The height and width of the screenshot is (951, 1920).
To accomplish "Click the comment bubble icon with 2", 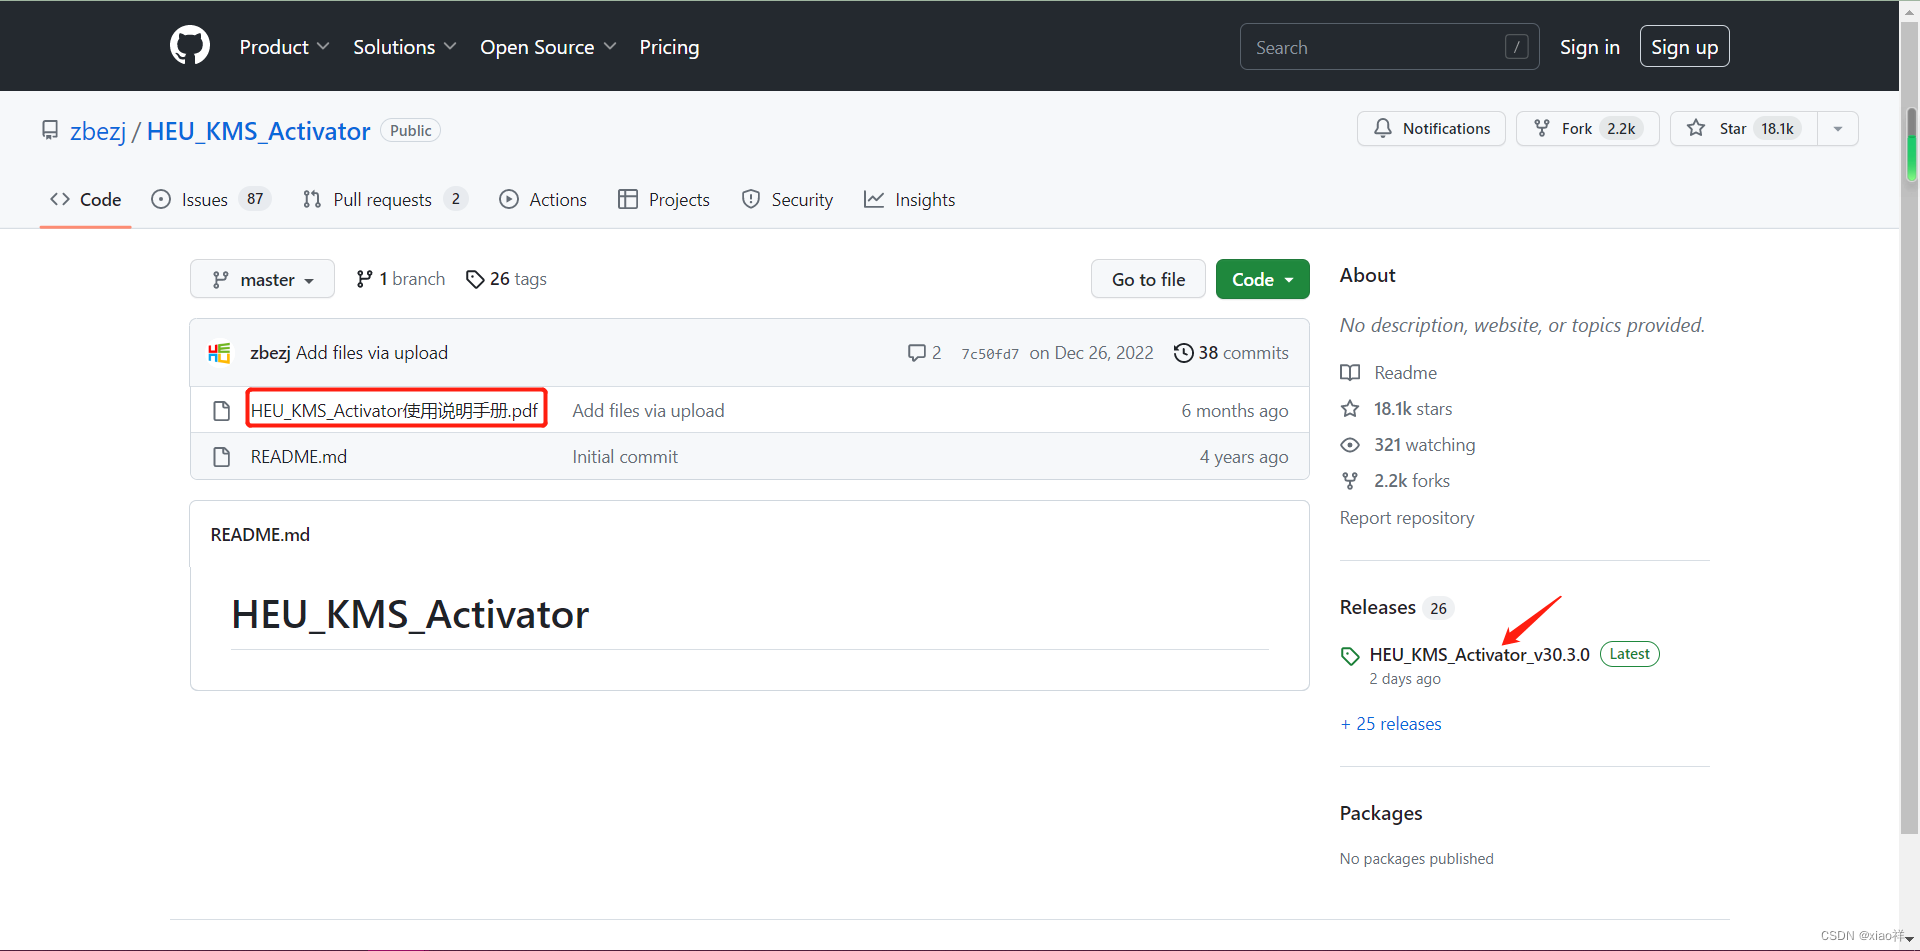I will coord(916,353).
